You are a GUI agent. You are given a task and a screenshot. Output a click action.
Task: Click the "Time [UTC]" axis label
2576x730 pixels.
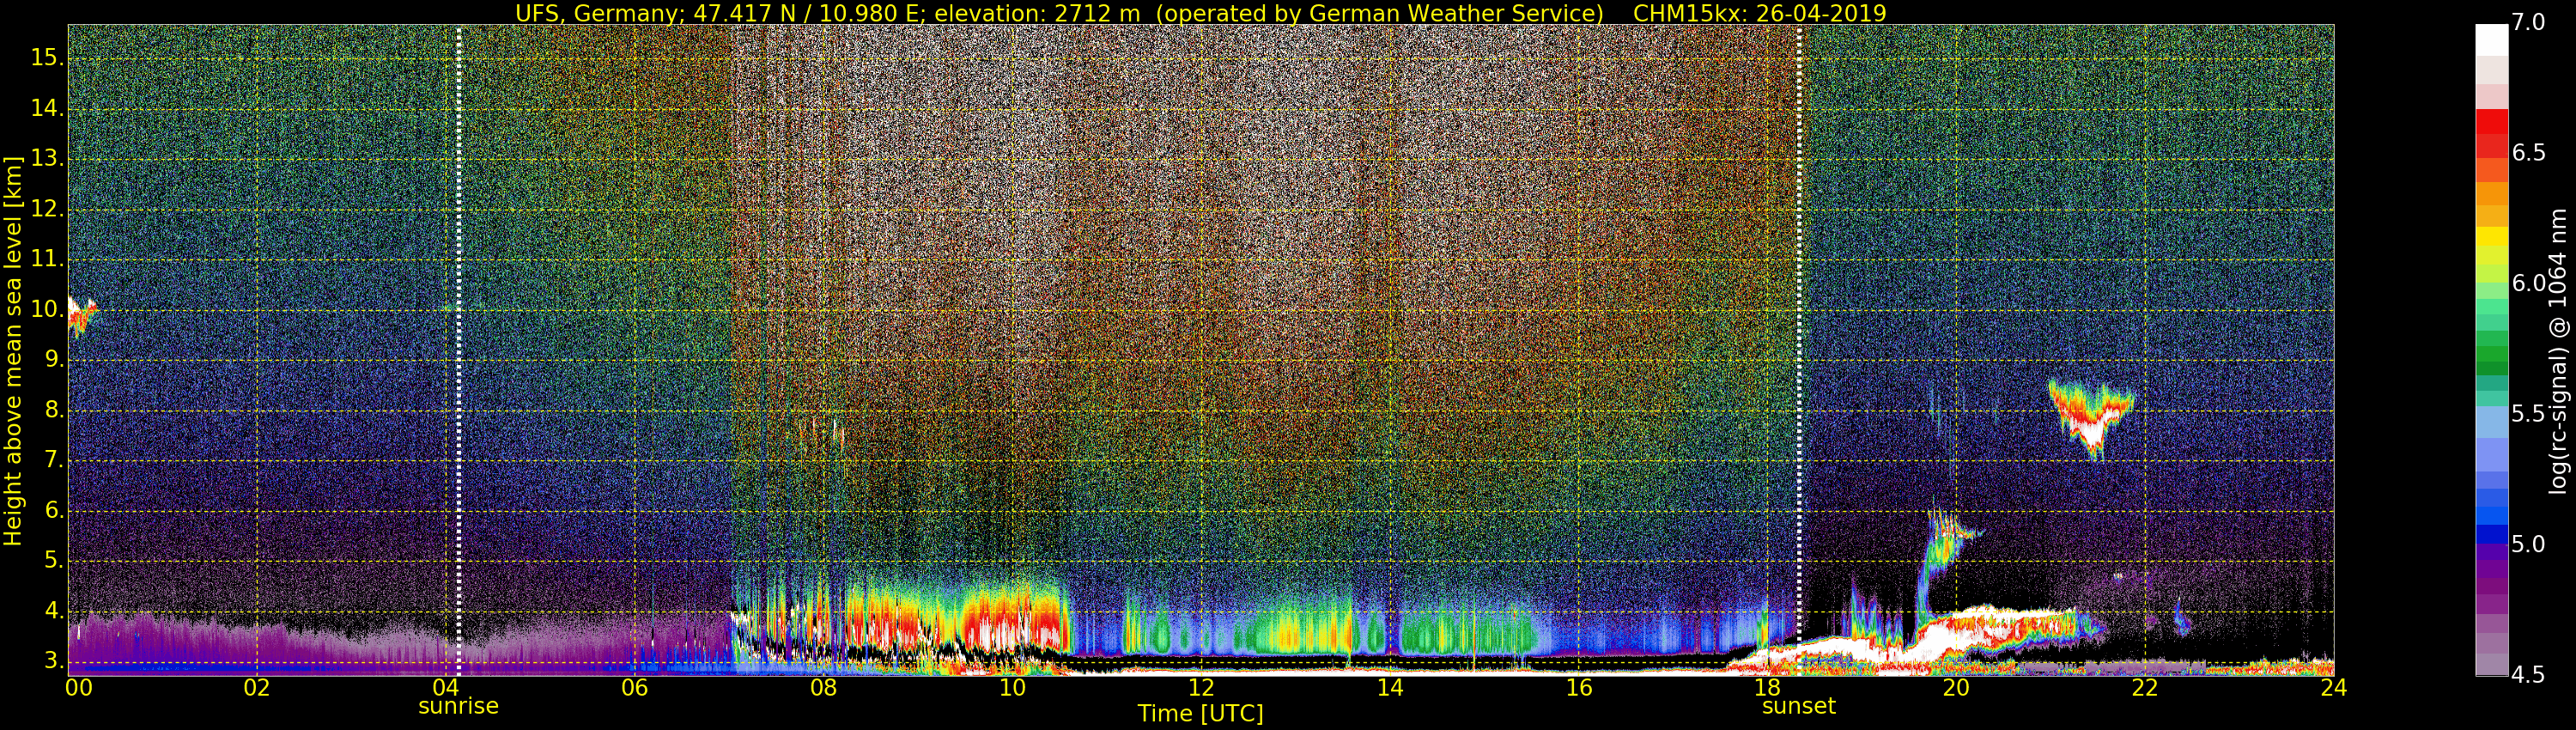[x=1200, y=714]
